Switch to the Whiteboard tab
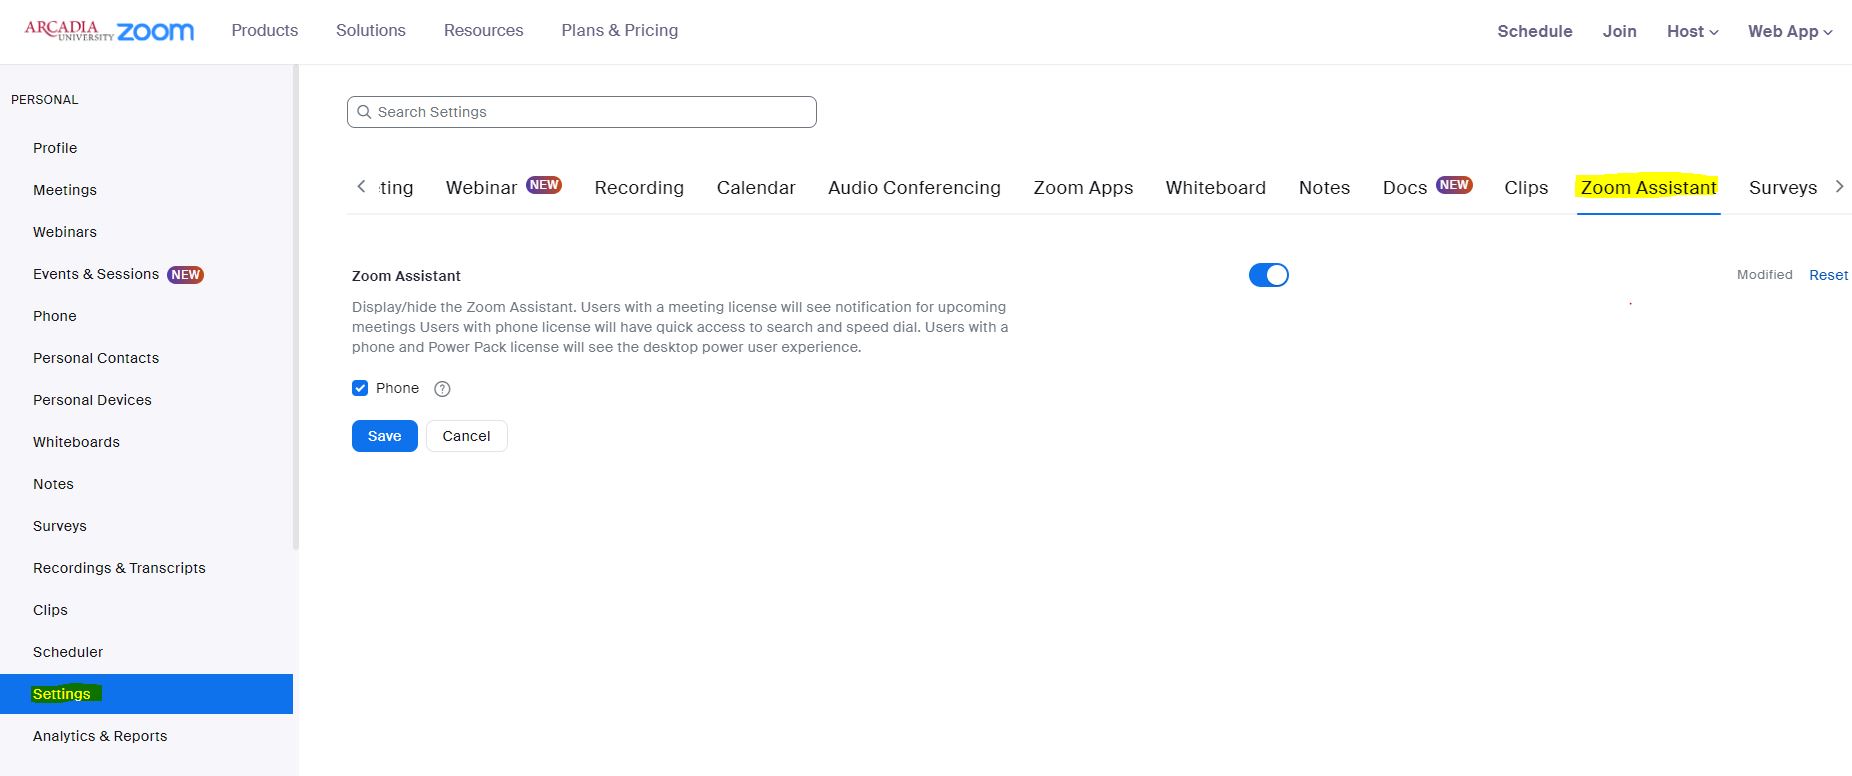 [1216, 187]
